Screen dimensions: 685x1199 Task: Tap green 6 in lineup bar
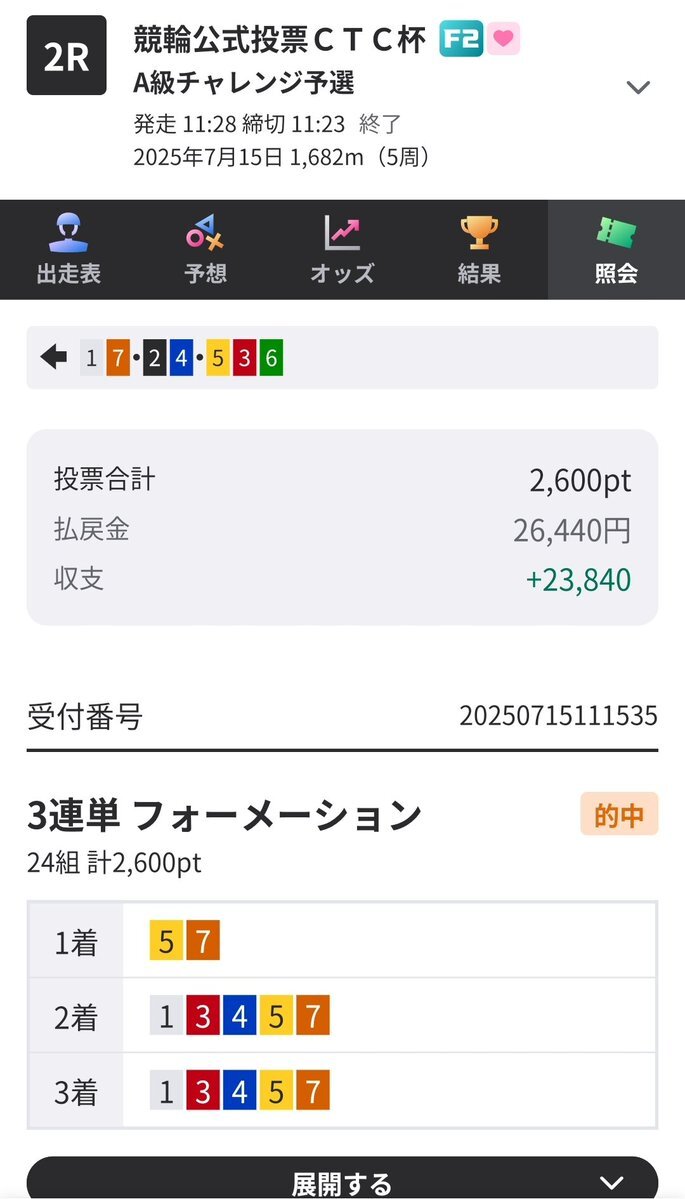point(271,357)
